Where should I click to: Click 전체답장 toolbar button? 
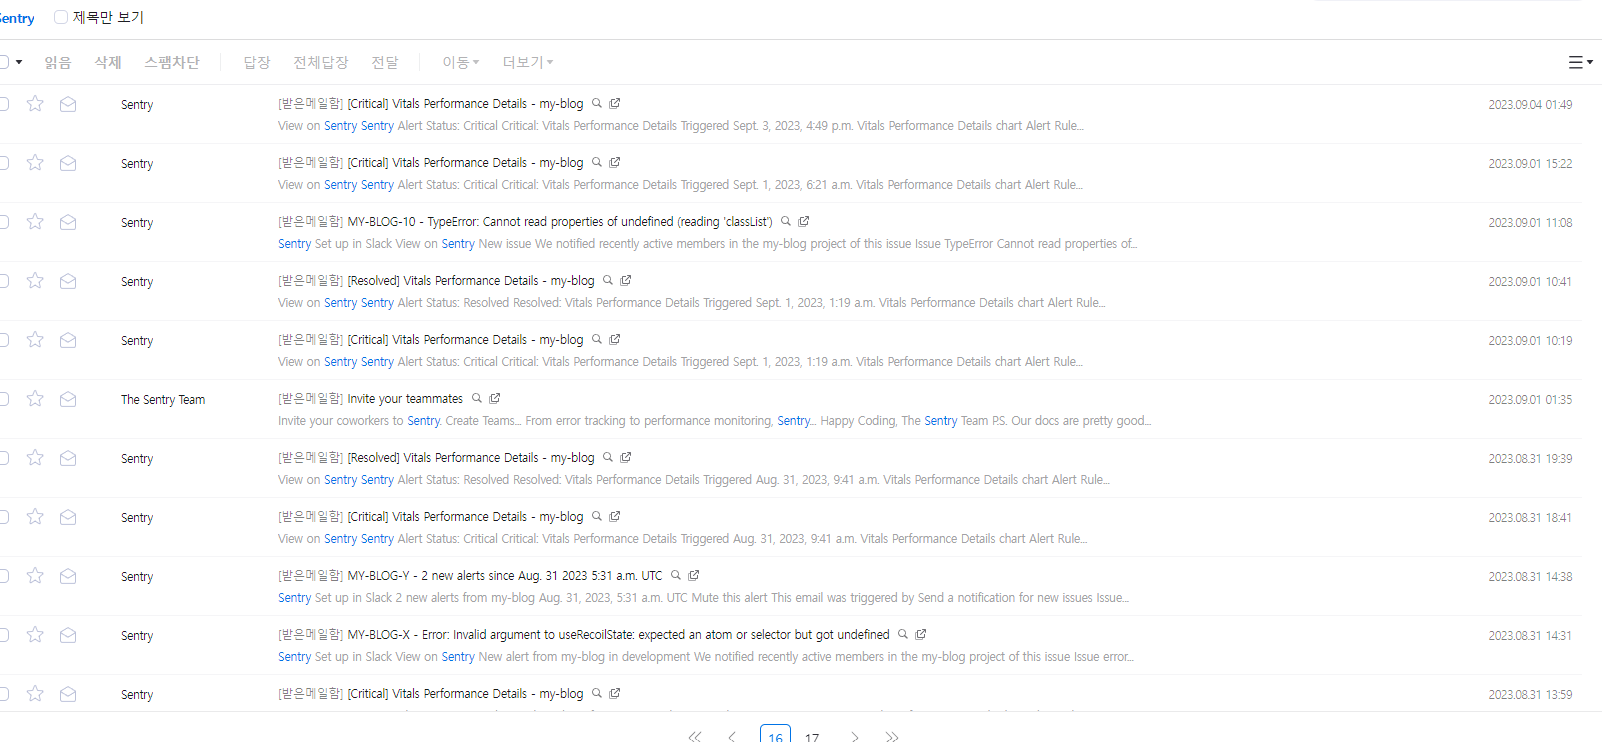coord(321,62)
